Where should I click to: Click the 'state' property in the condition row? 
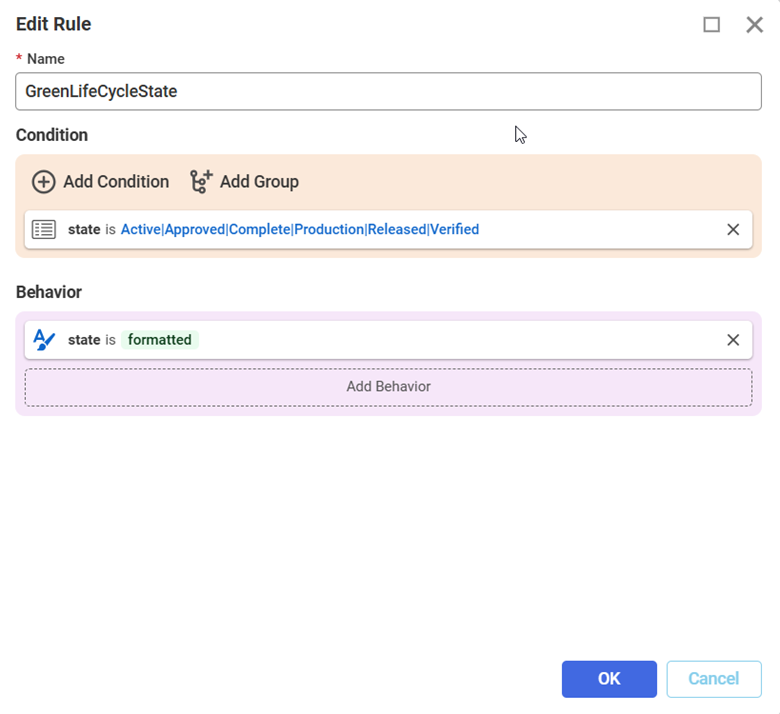tap(84, 230)
